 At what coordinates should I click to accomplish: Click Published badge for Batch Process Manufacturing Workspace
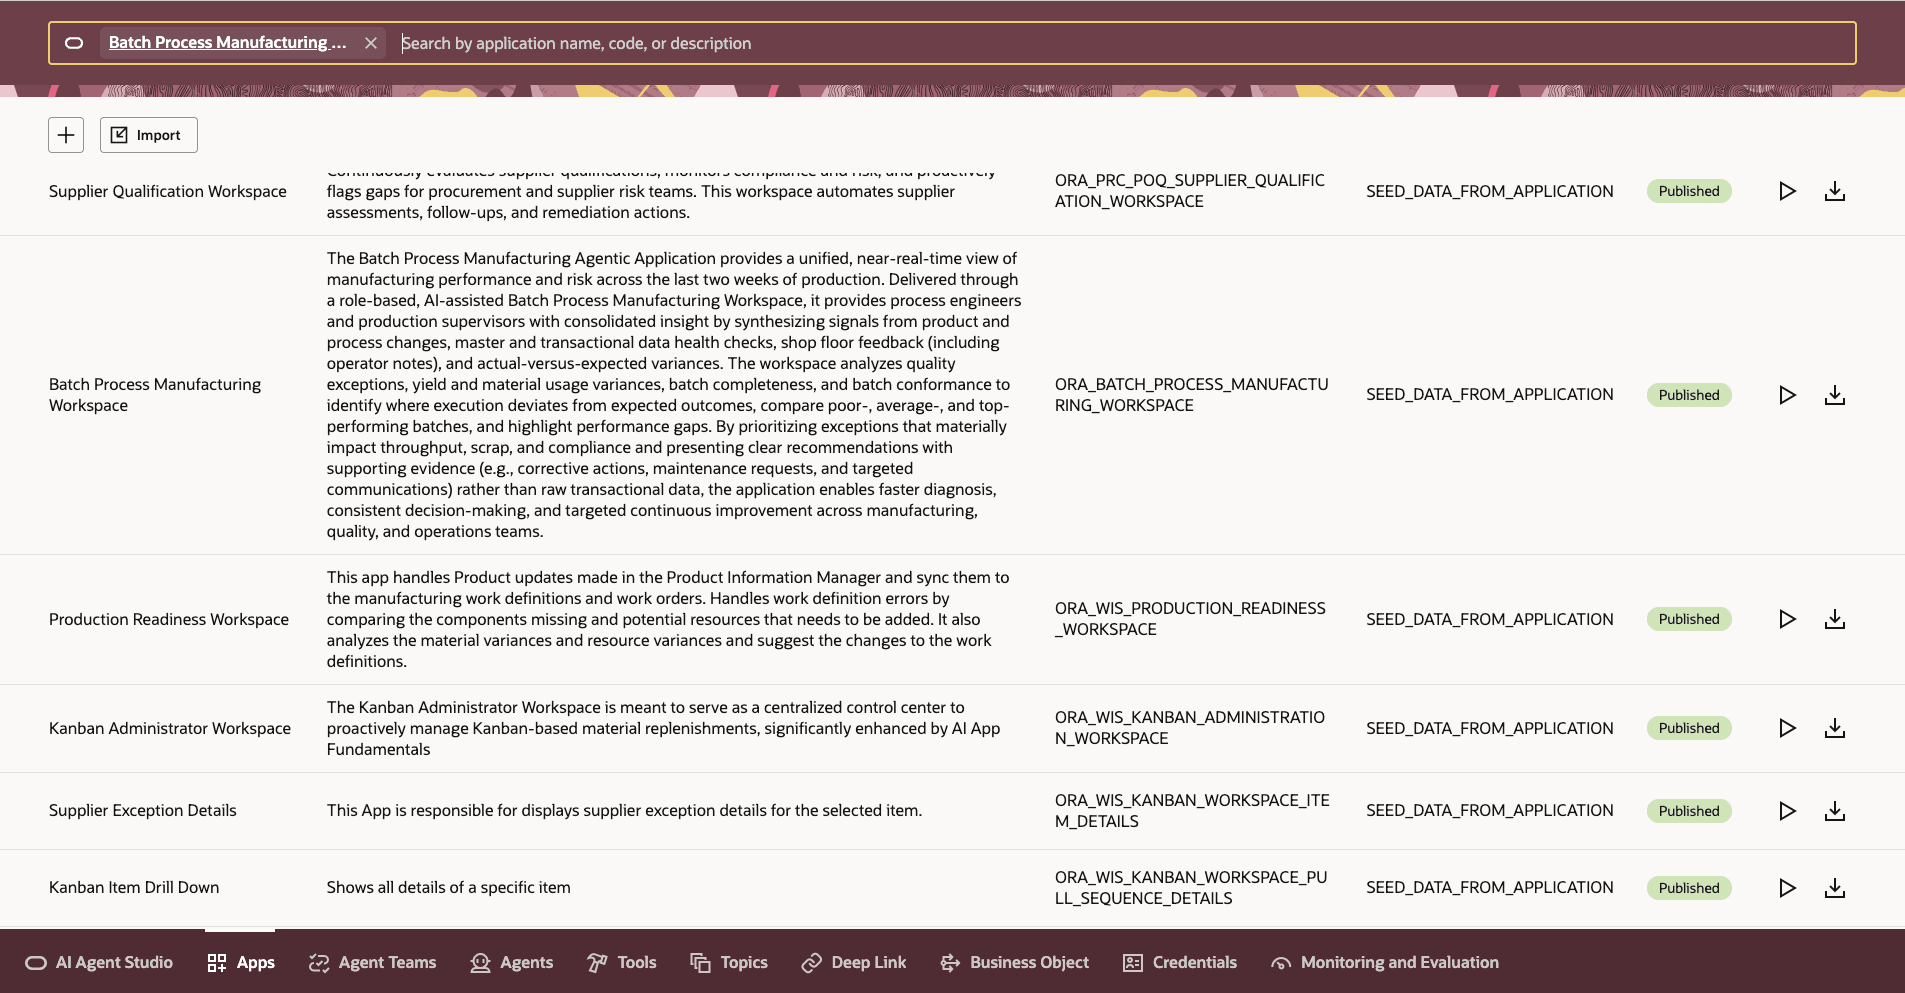tap(1689, 395)
